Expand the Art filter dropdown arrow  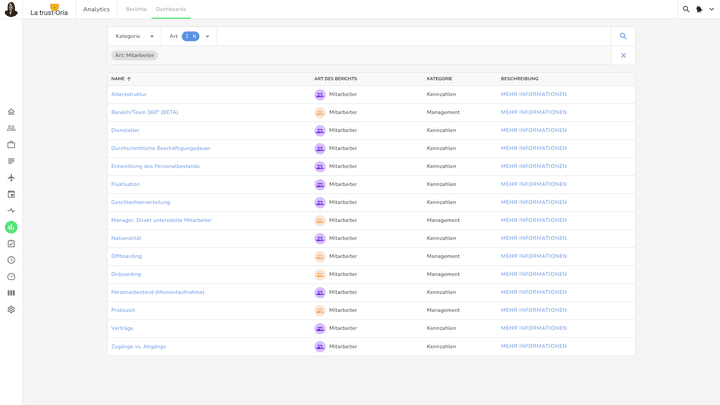click(208, 36)
